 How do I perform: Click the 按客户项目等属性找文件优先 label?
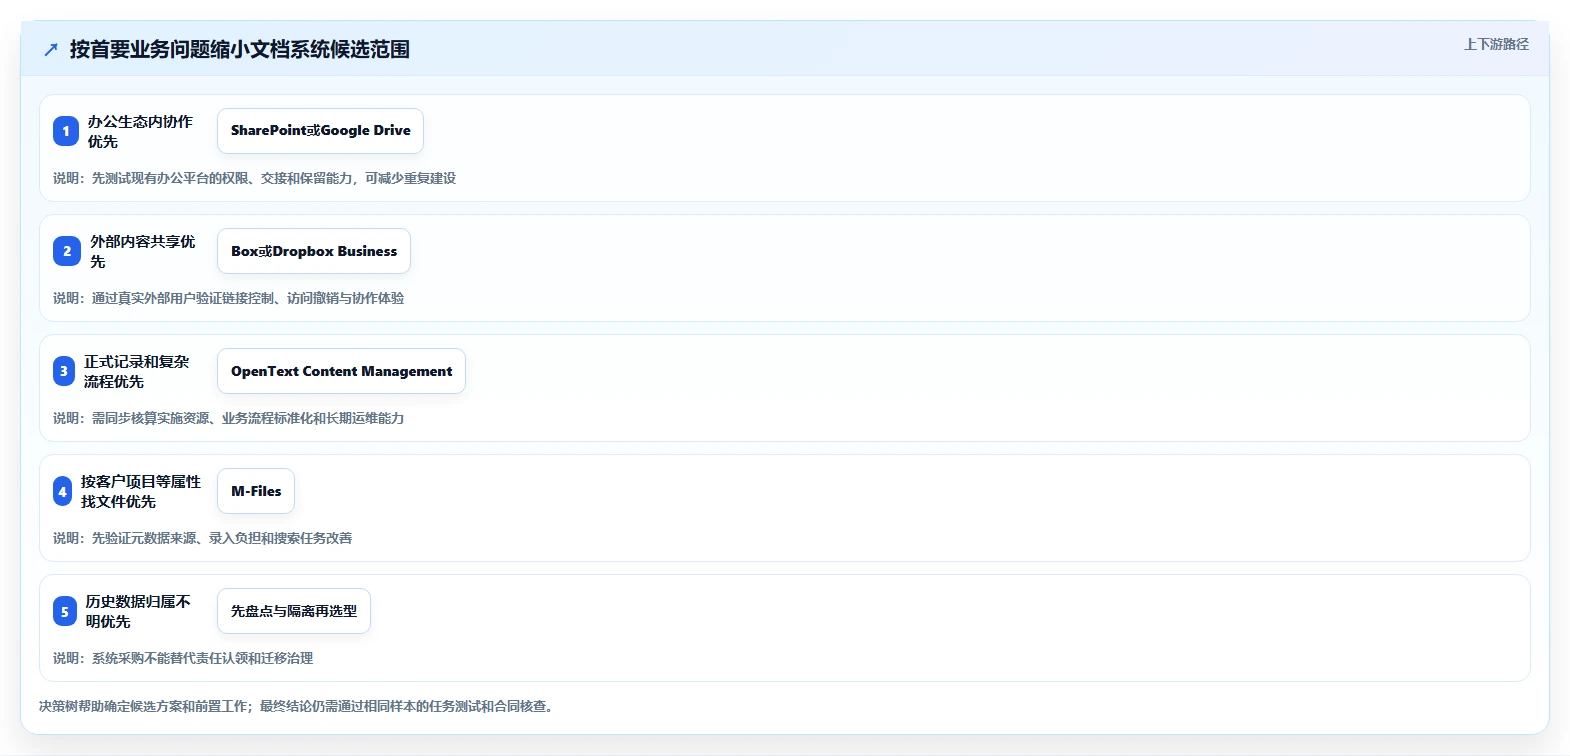pyautogui.click(x=141, y=491)
